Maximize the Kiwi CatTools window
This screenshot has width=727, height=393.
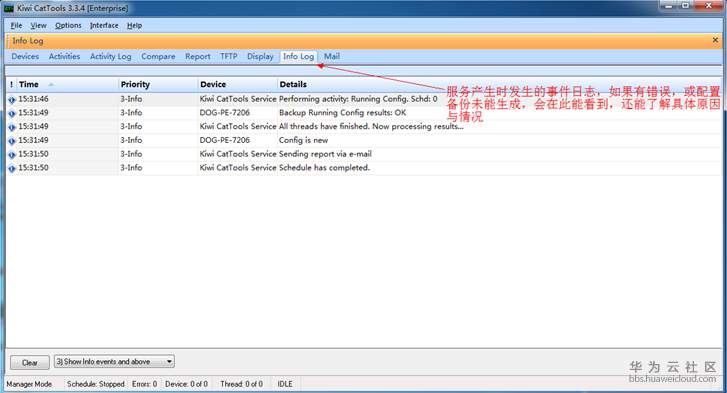(x=685, y=6)
